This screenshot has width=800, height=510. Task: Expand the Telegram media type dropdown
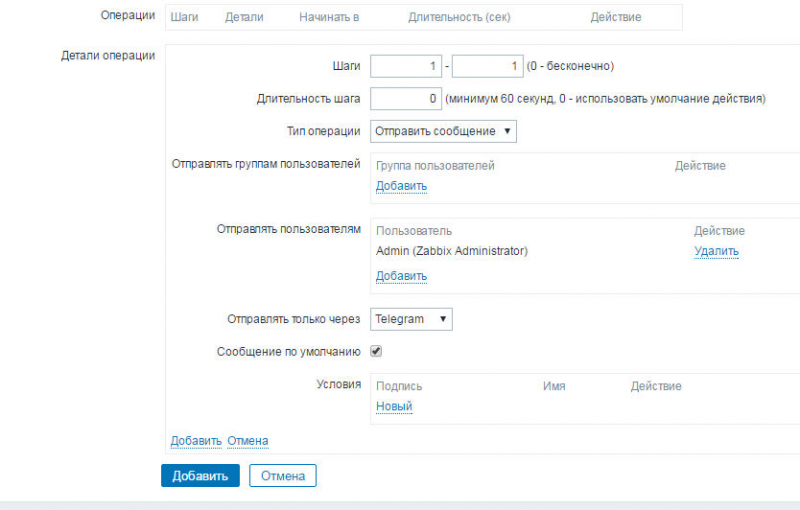coord(412,319)
